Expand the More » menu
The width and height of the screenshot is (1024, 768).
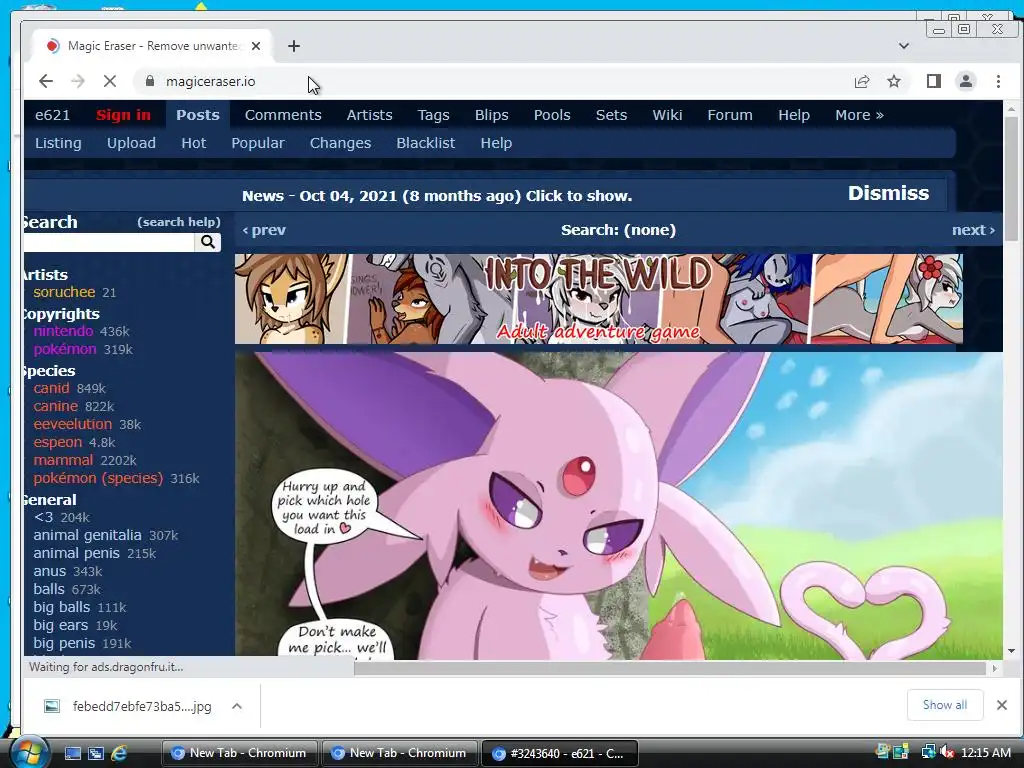tap(859, 115)
